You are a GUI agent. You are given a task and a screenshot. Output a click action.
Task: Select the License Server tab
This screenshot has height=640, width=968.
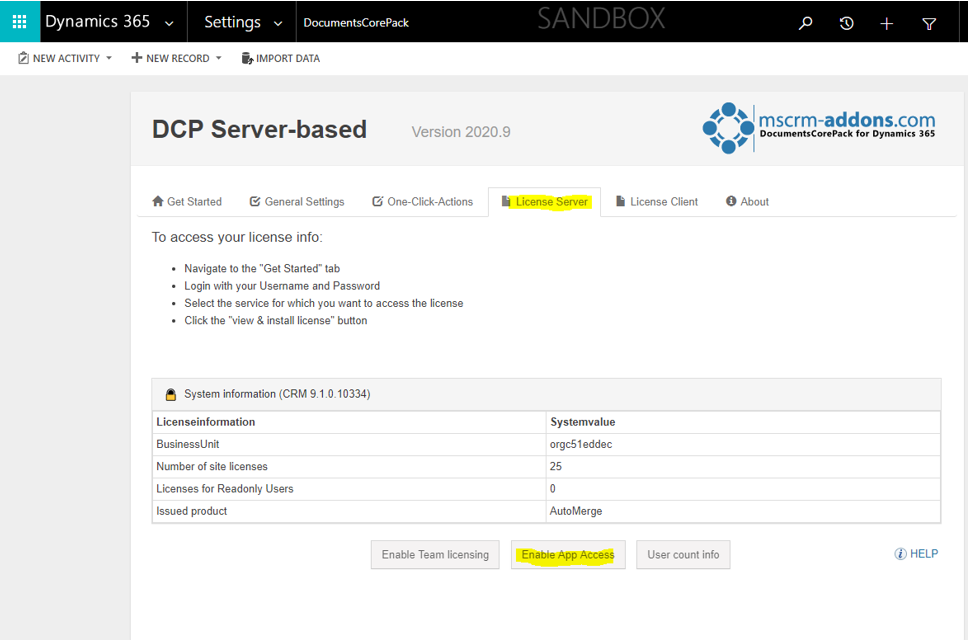pos(544,202)
